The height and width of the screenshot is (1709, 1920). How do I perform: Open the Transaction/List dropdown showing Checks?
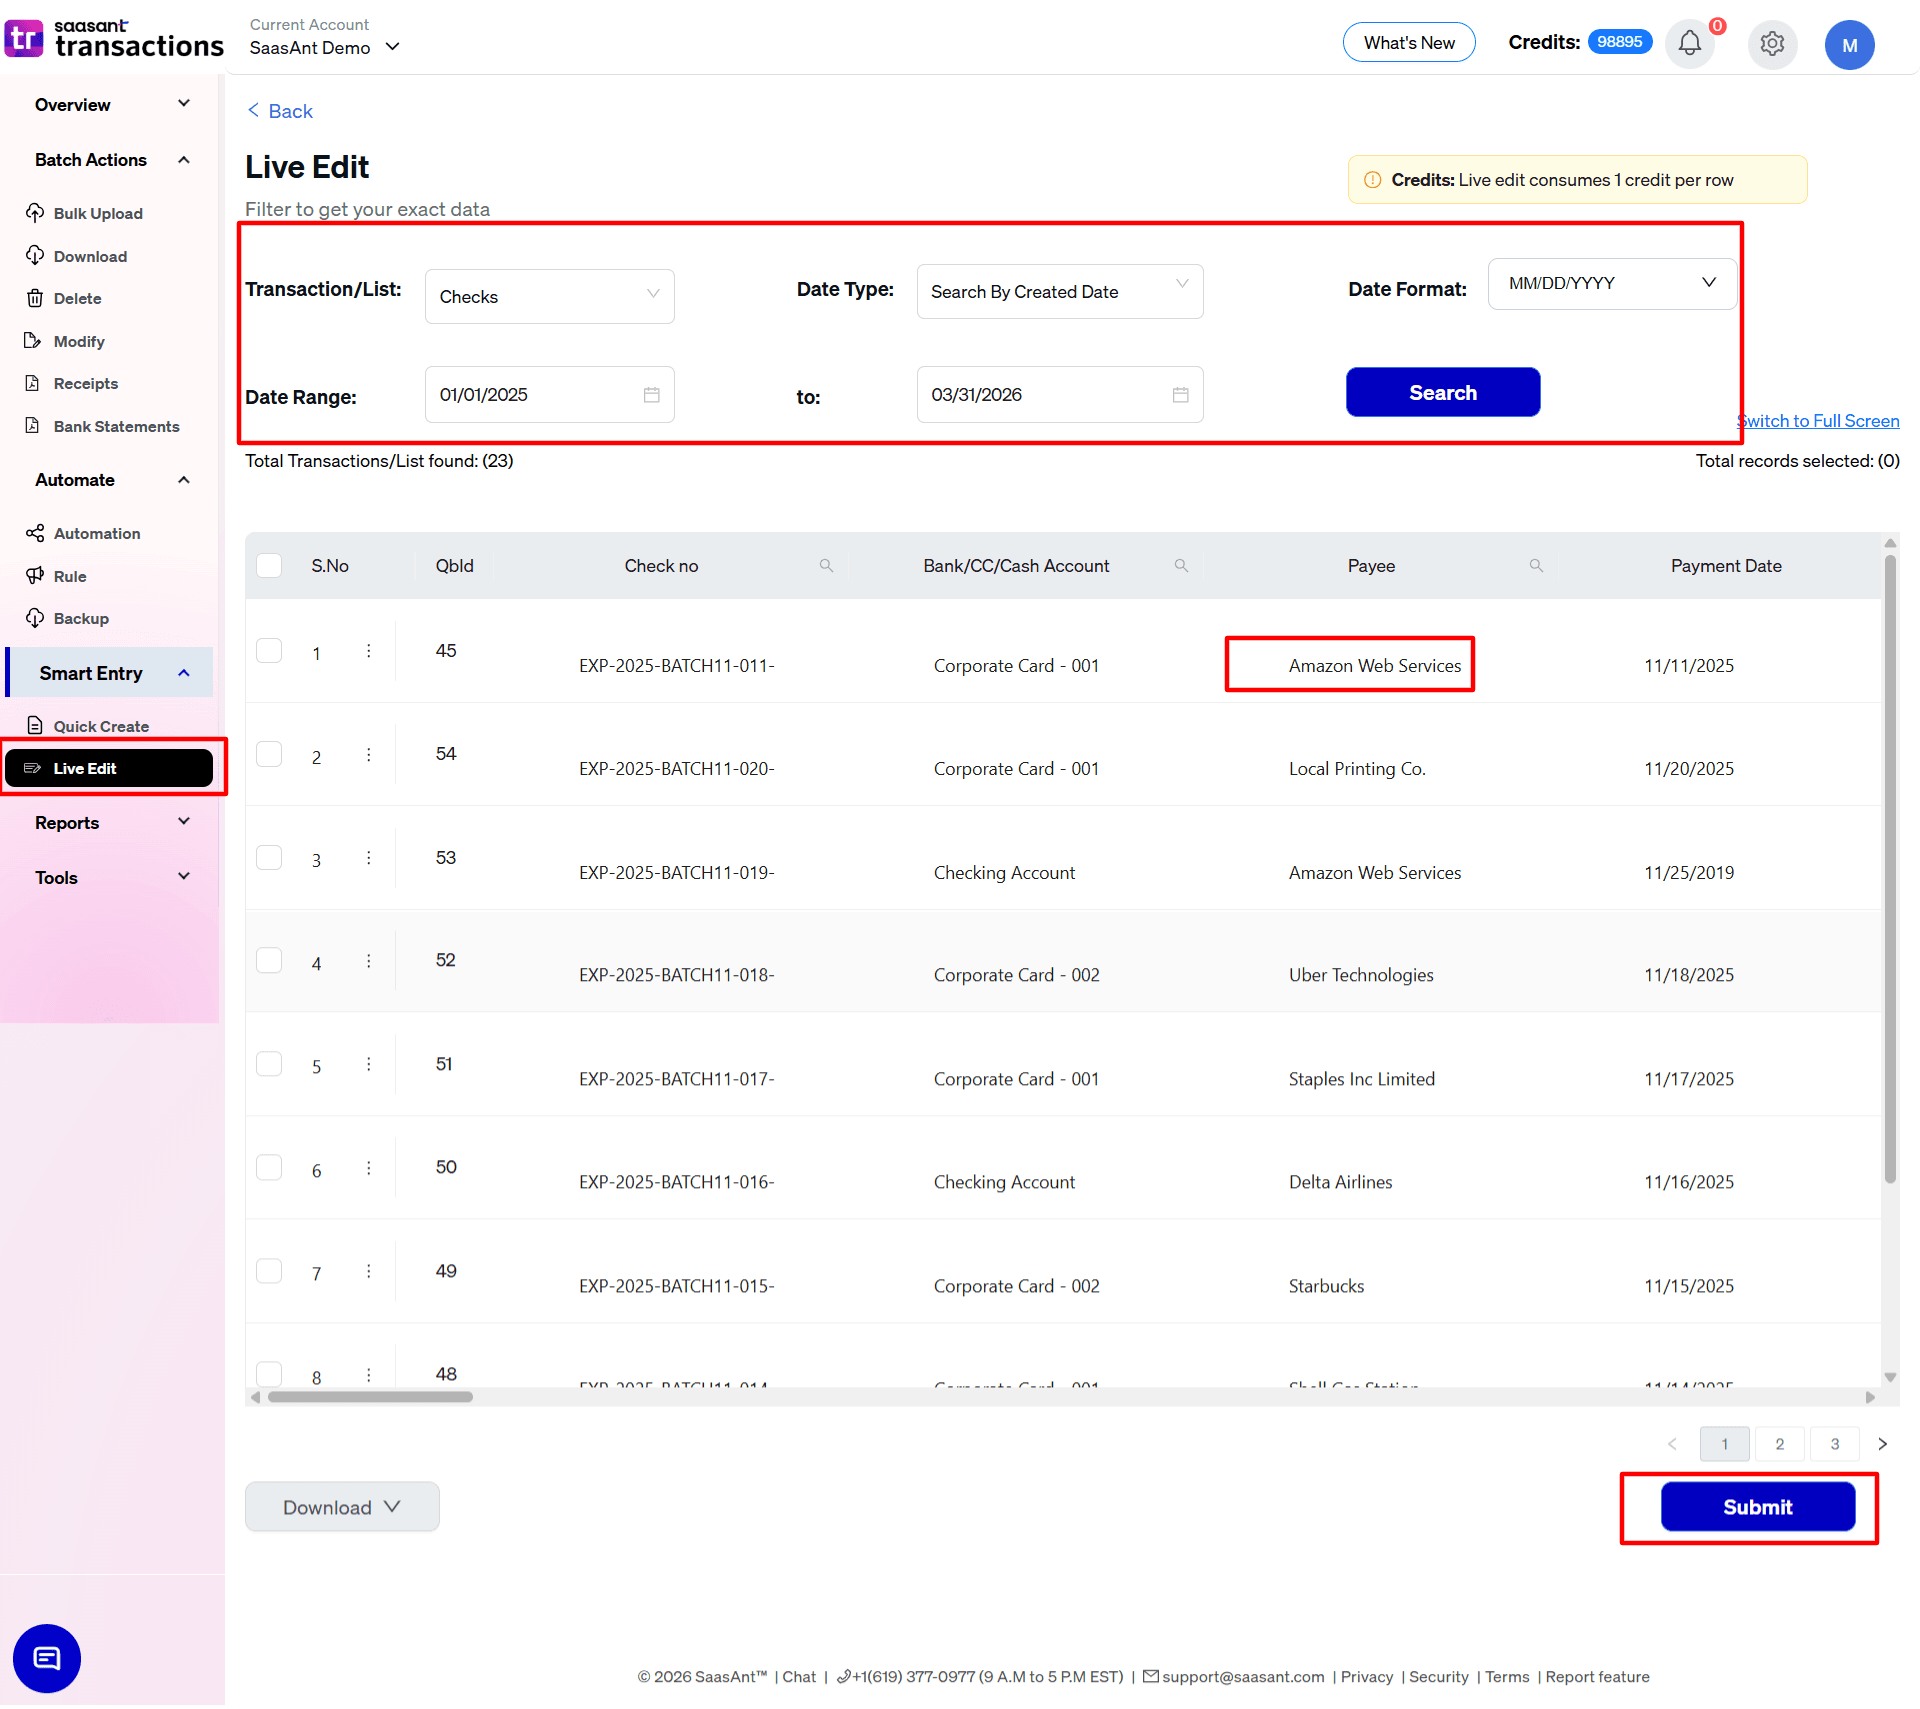click(549, 296)
